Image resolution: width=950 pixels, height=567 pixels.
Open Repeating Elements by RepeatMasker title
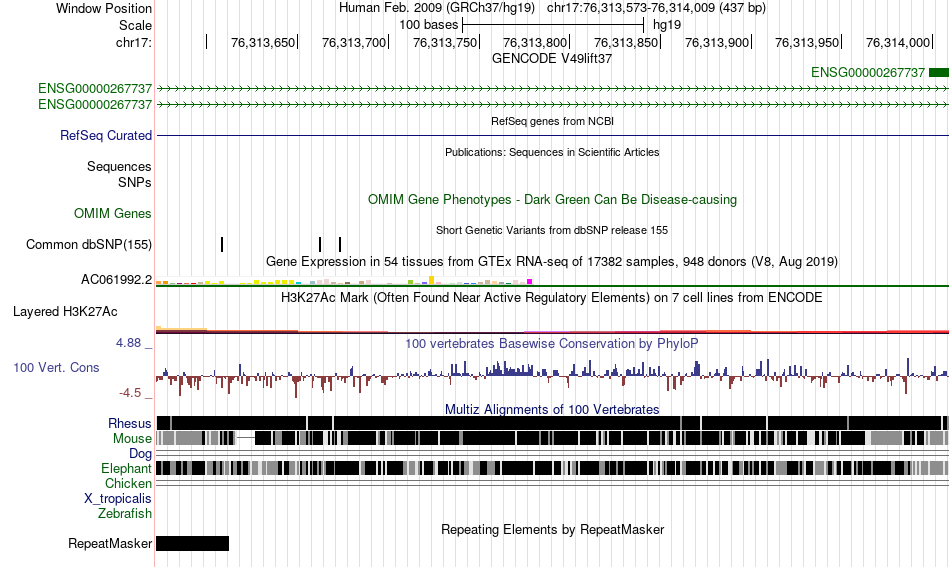[553, 529]
